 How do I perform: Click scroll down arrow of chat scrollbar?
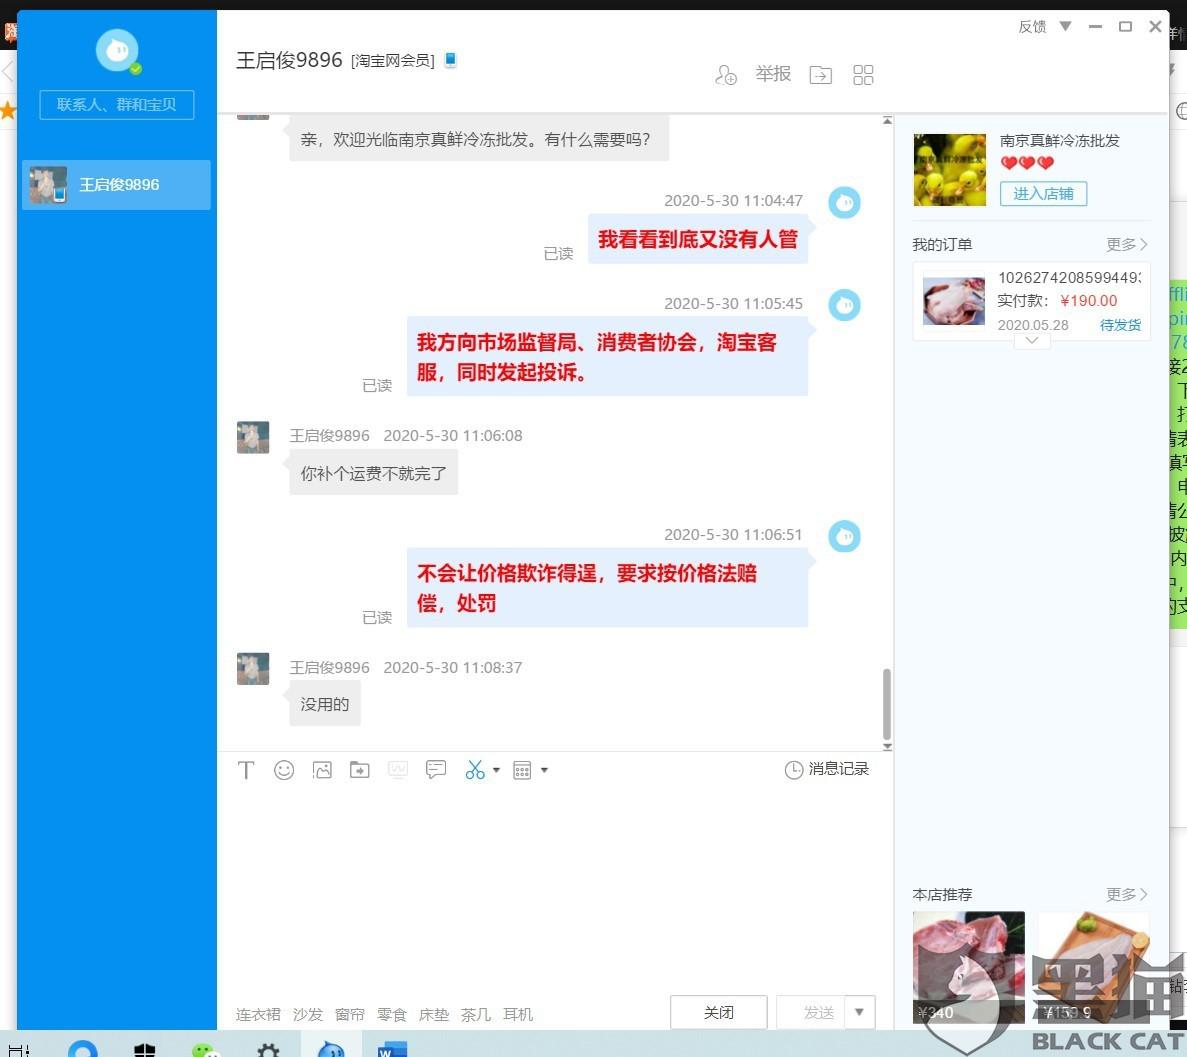click(887, 747)
